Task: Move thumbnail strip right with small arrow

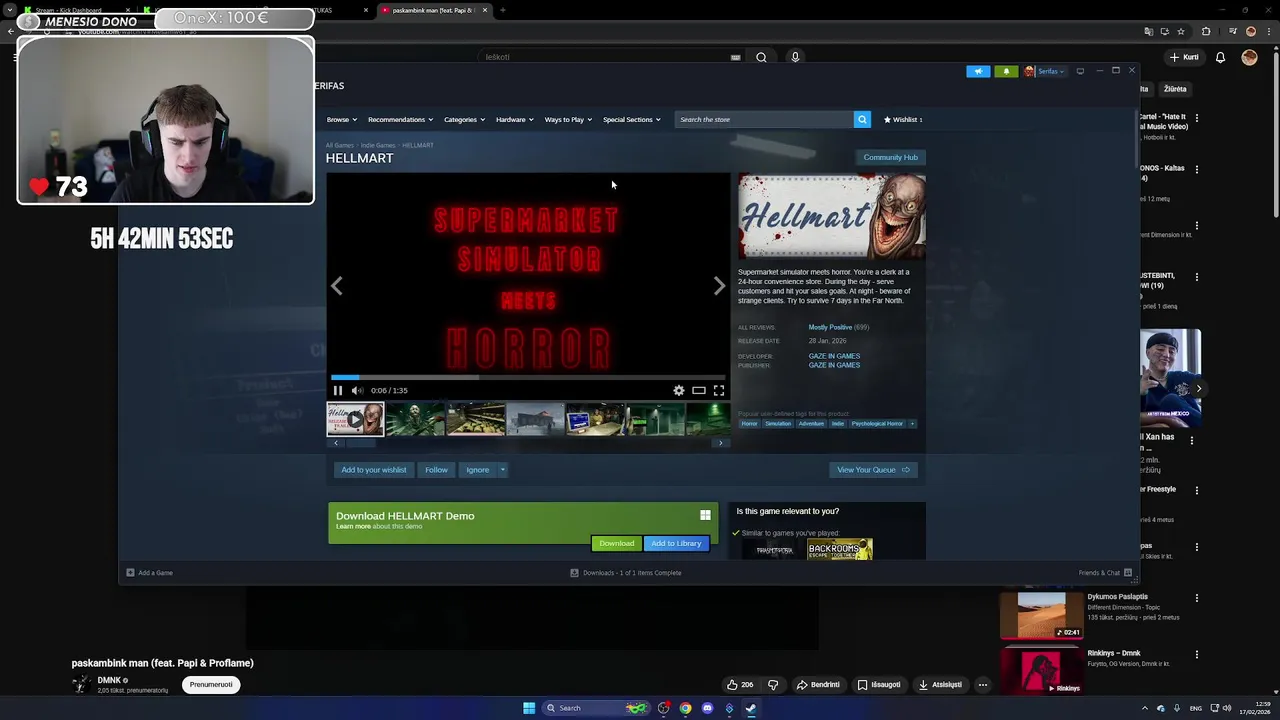Action: pos(720,443)
